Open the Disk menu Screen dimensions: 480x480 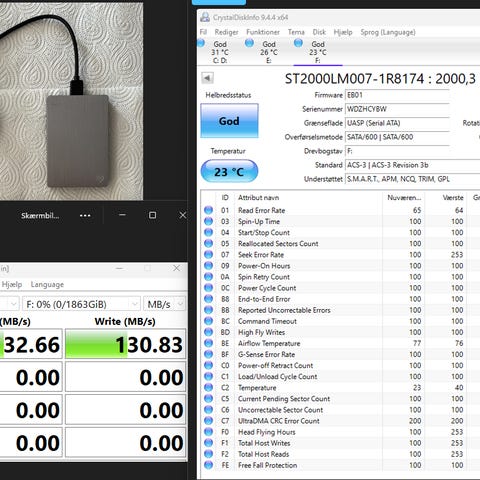coord(319,32)
